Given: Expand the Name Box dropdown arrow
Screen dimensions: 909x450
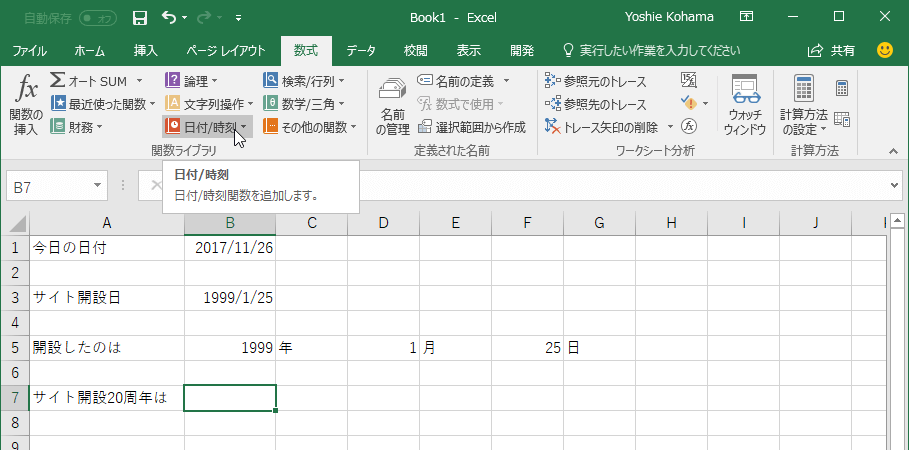Looking at the screenshot, I should point(98,185).
